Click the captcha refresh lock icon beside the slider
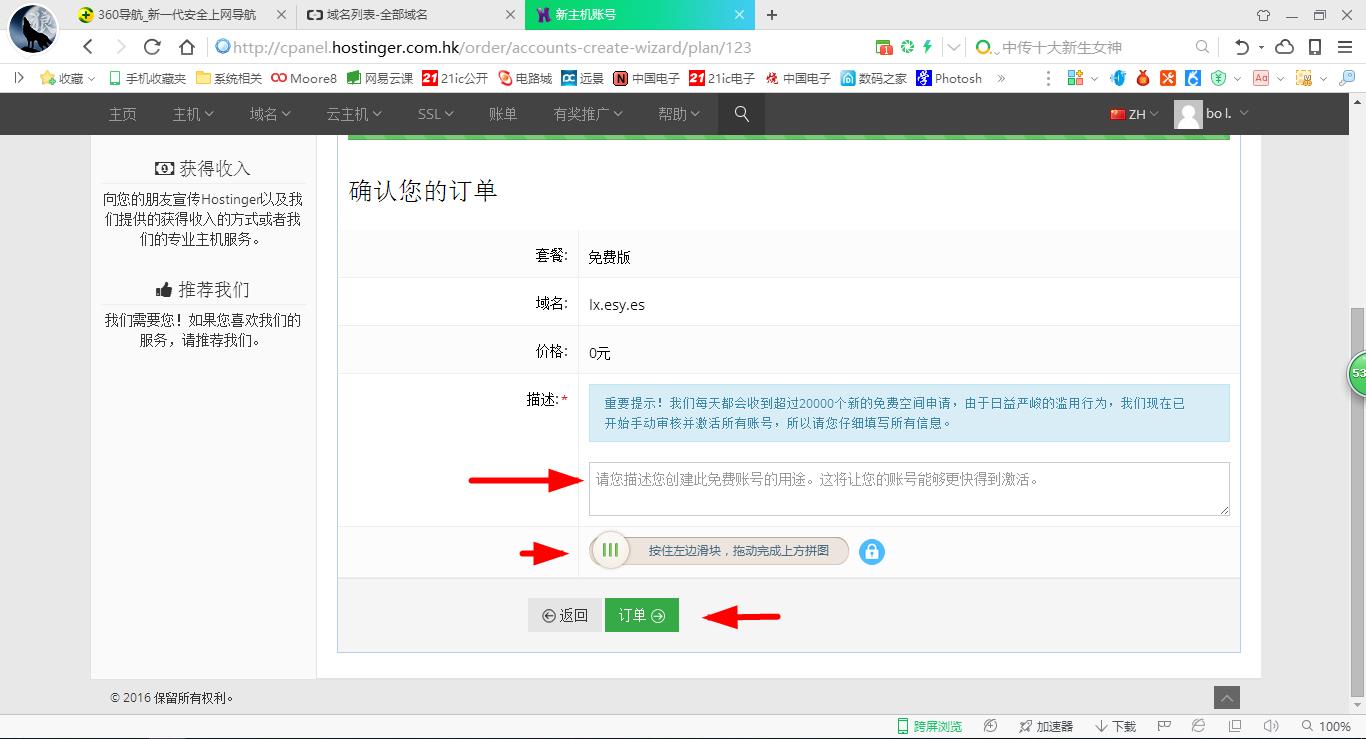Viewport: 1366px width, 739px height. click(x=871, y=551)
